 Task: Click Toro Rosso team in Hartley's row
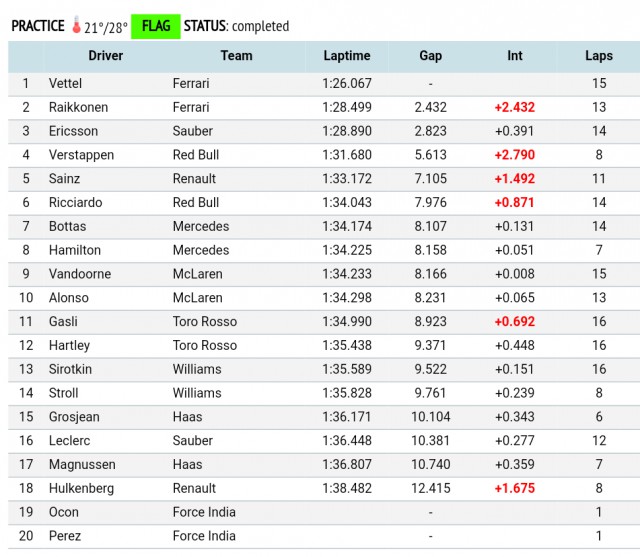(x=204, y=346)
